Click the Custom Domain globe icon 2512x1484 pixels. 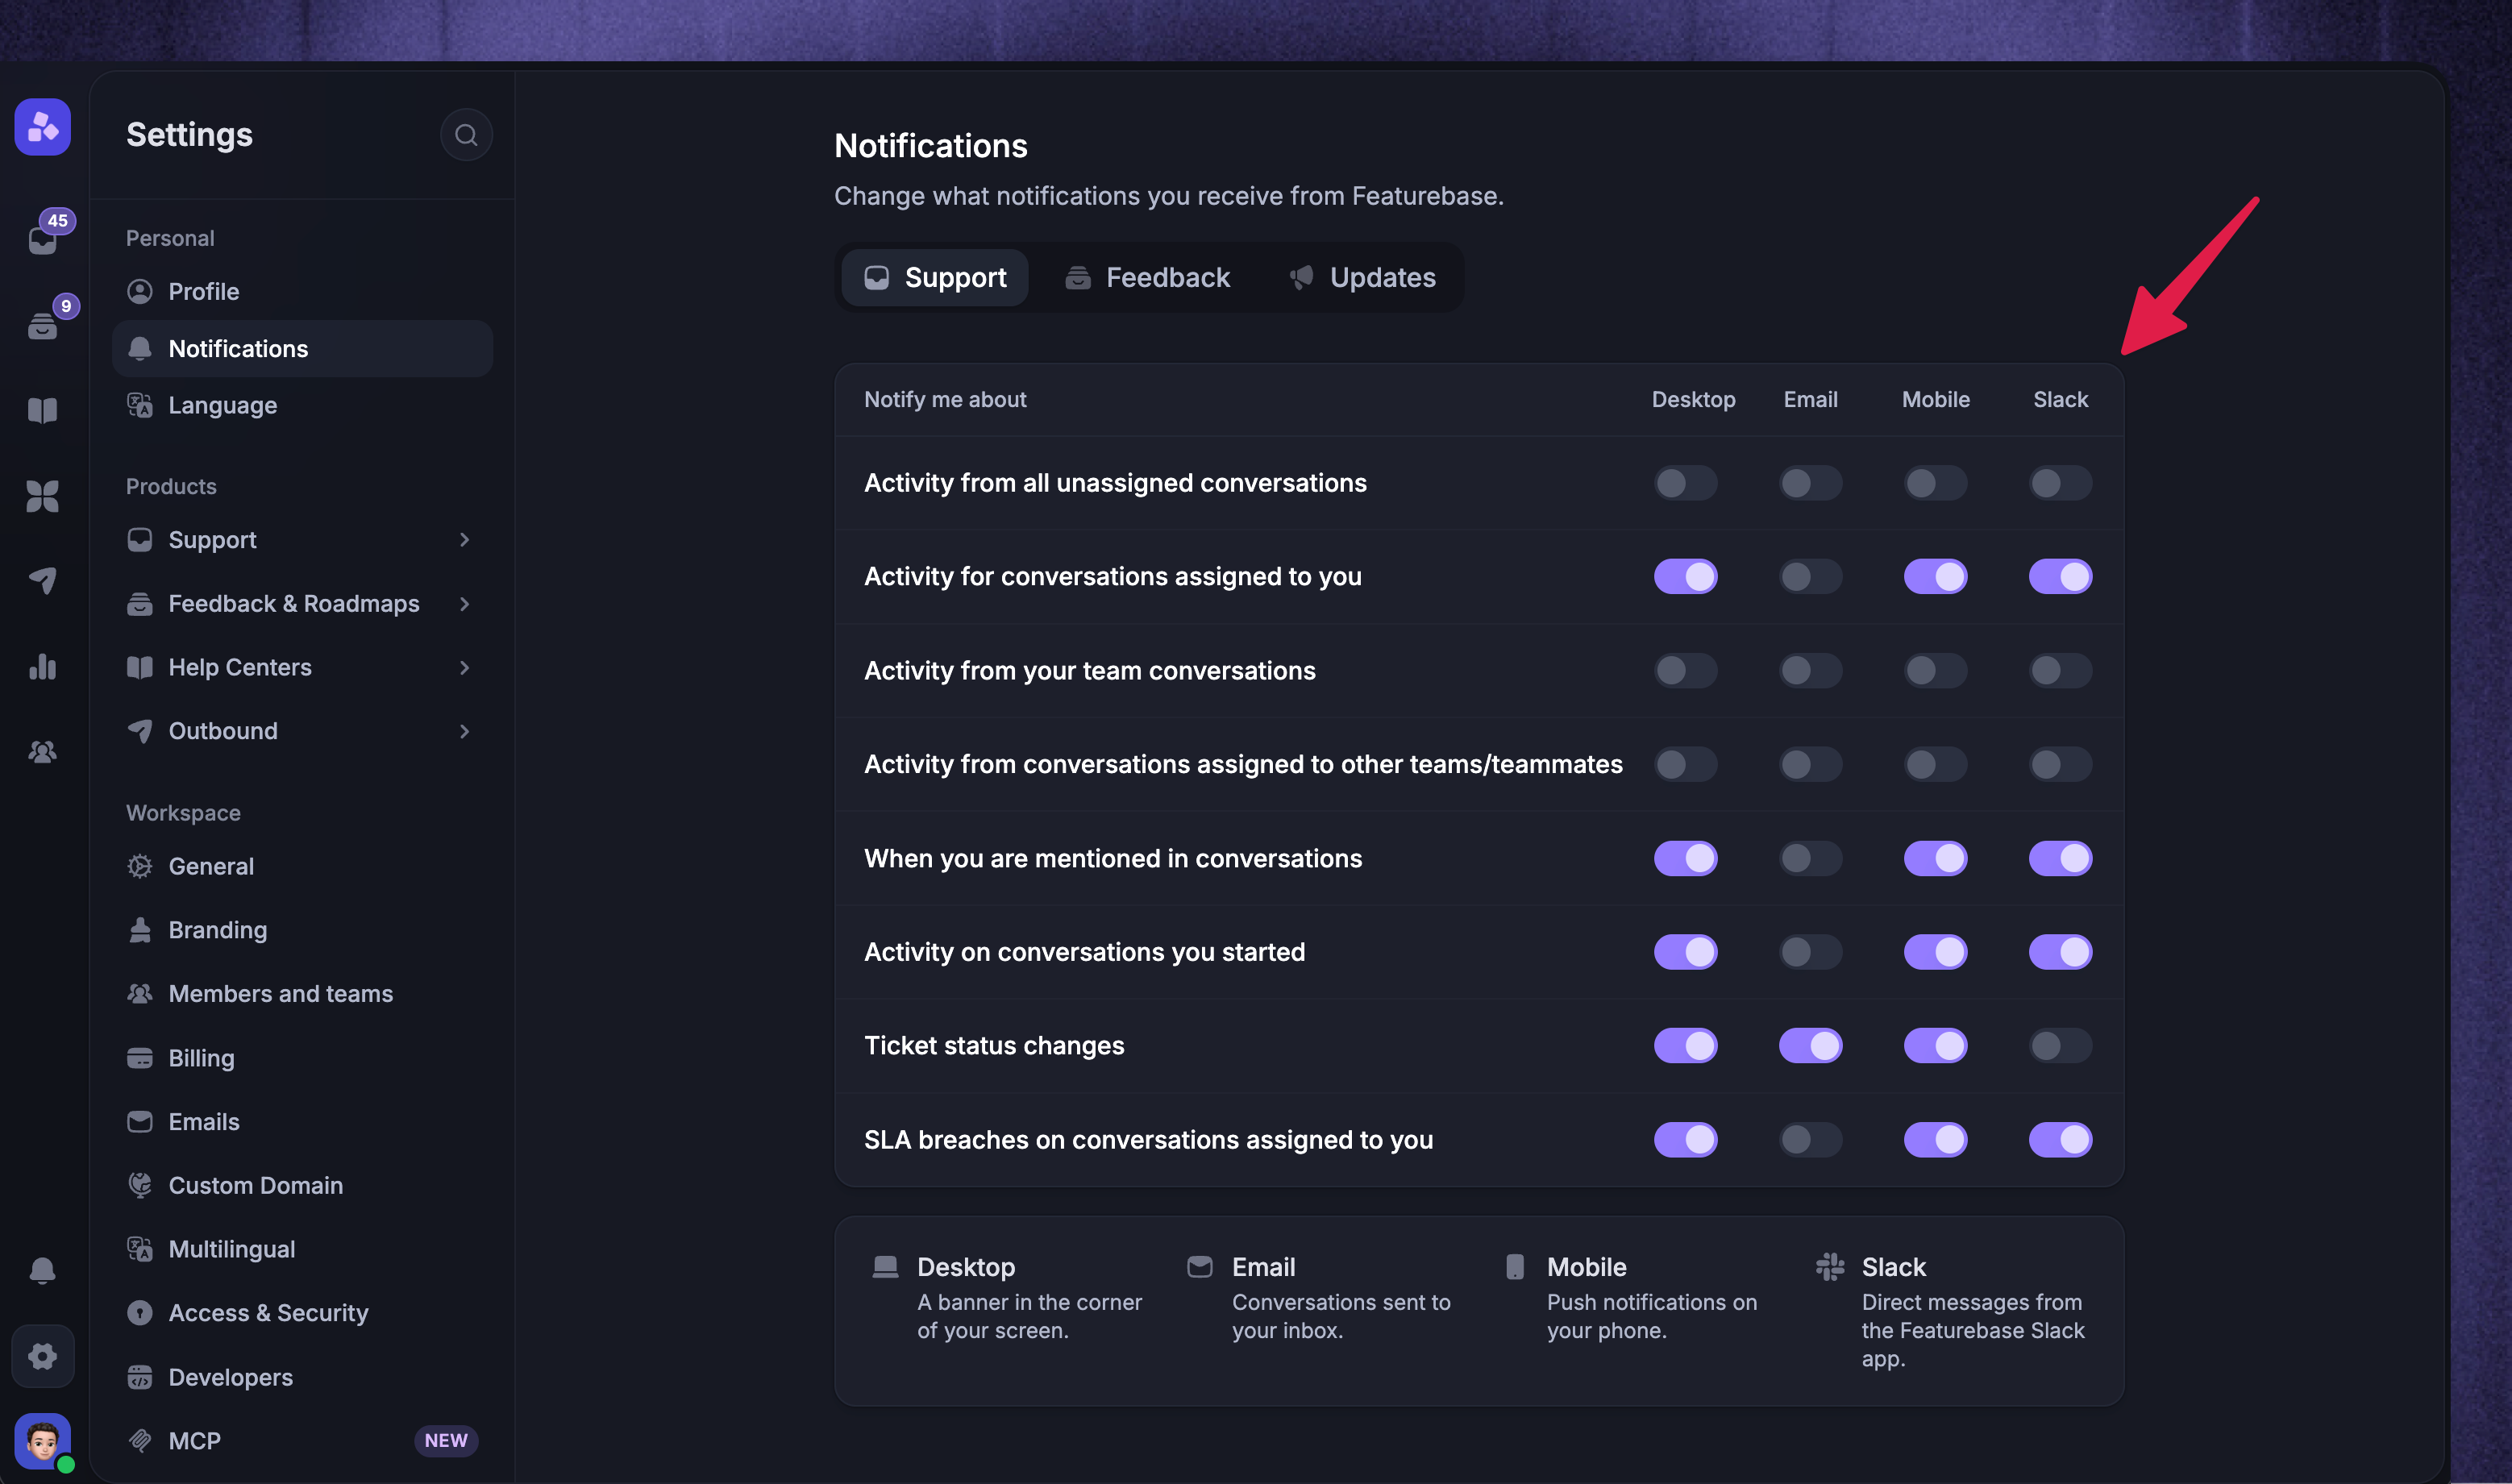pos(140,1185)
